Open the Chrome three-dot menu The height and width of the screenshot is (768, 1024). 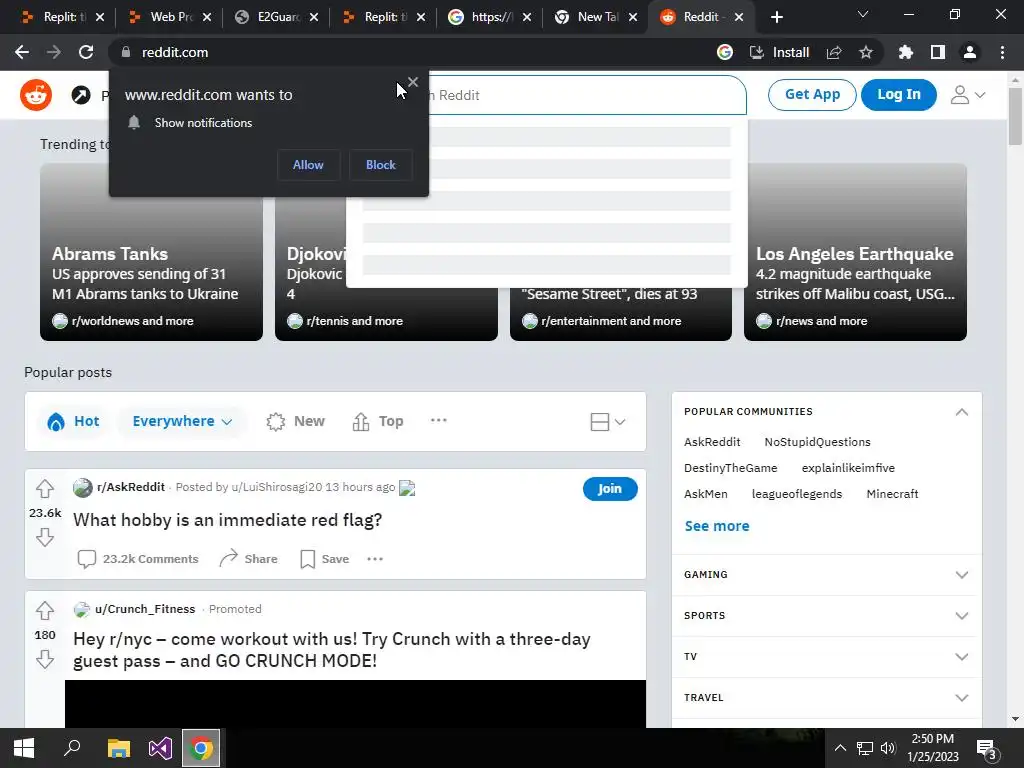[1002, 52]
